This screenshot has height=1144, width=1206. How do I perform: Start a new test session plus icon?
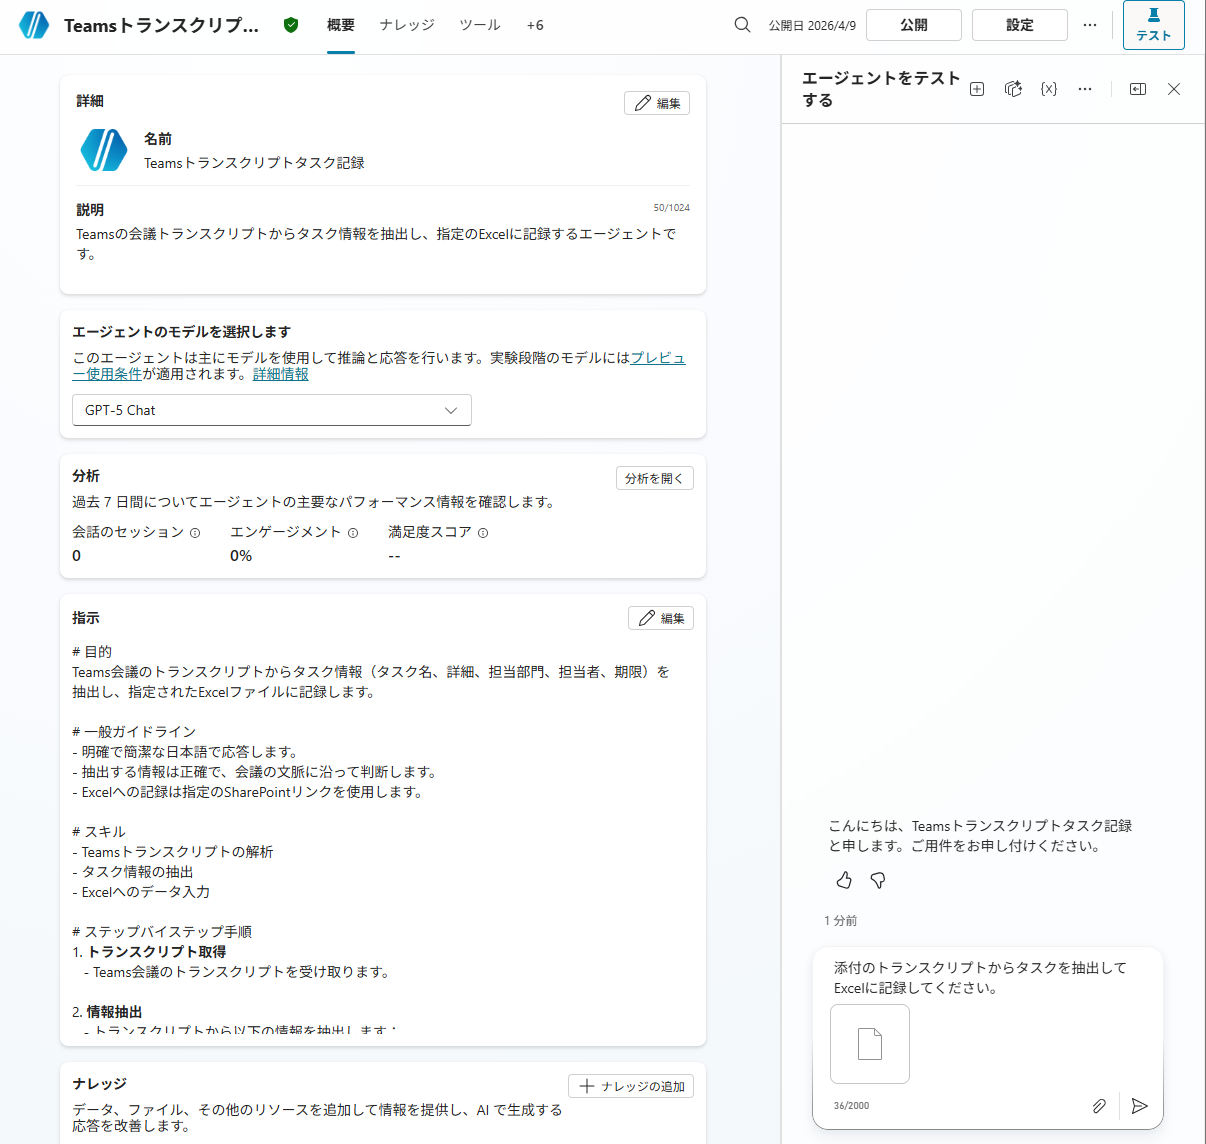(977, 89)
